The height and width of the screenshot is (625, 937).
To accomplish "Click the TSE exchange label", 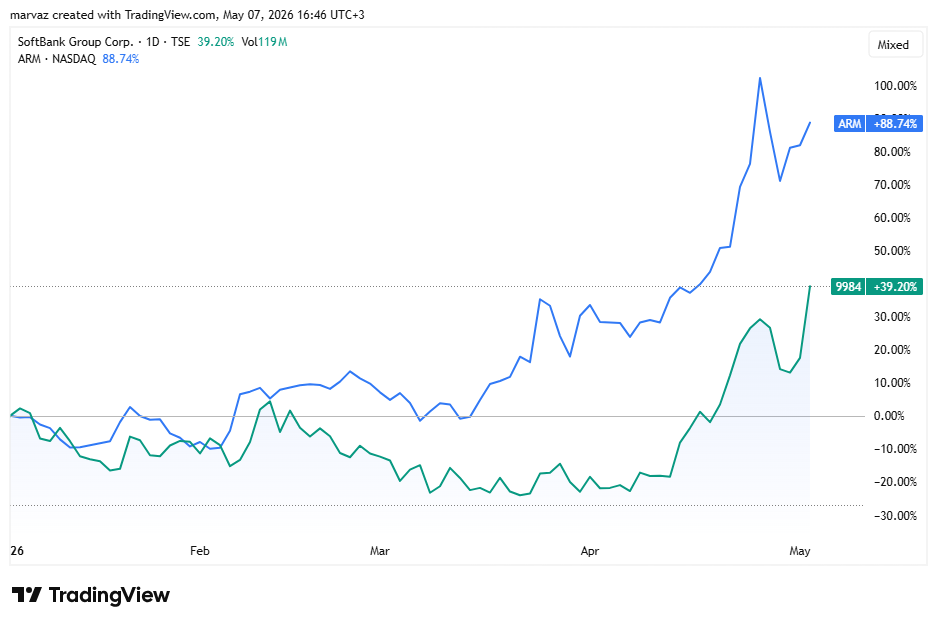I will (x=180, y=42).
